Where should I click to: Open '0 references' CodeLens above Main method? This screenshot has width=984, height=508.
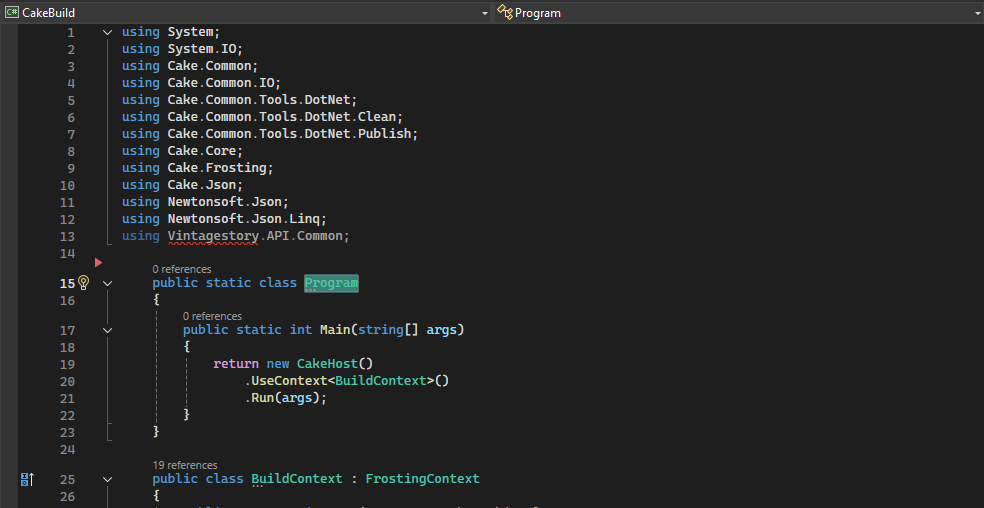[212, 316]
